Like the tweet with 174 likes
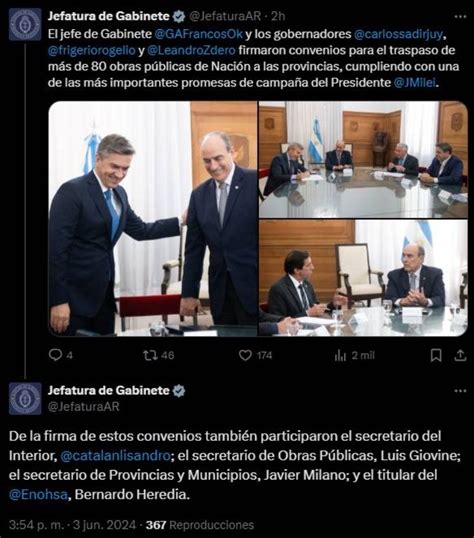 point(245,355)
